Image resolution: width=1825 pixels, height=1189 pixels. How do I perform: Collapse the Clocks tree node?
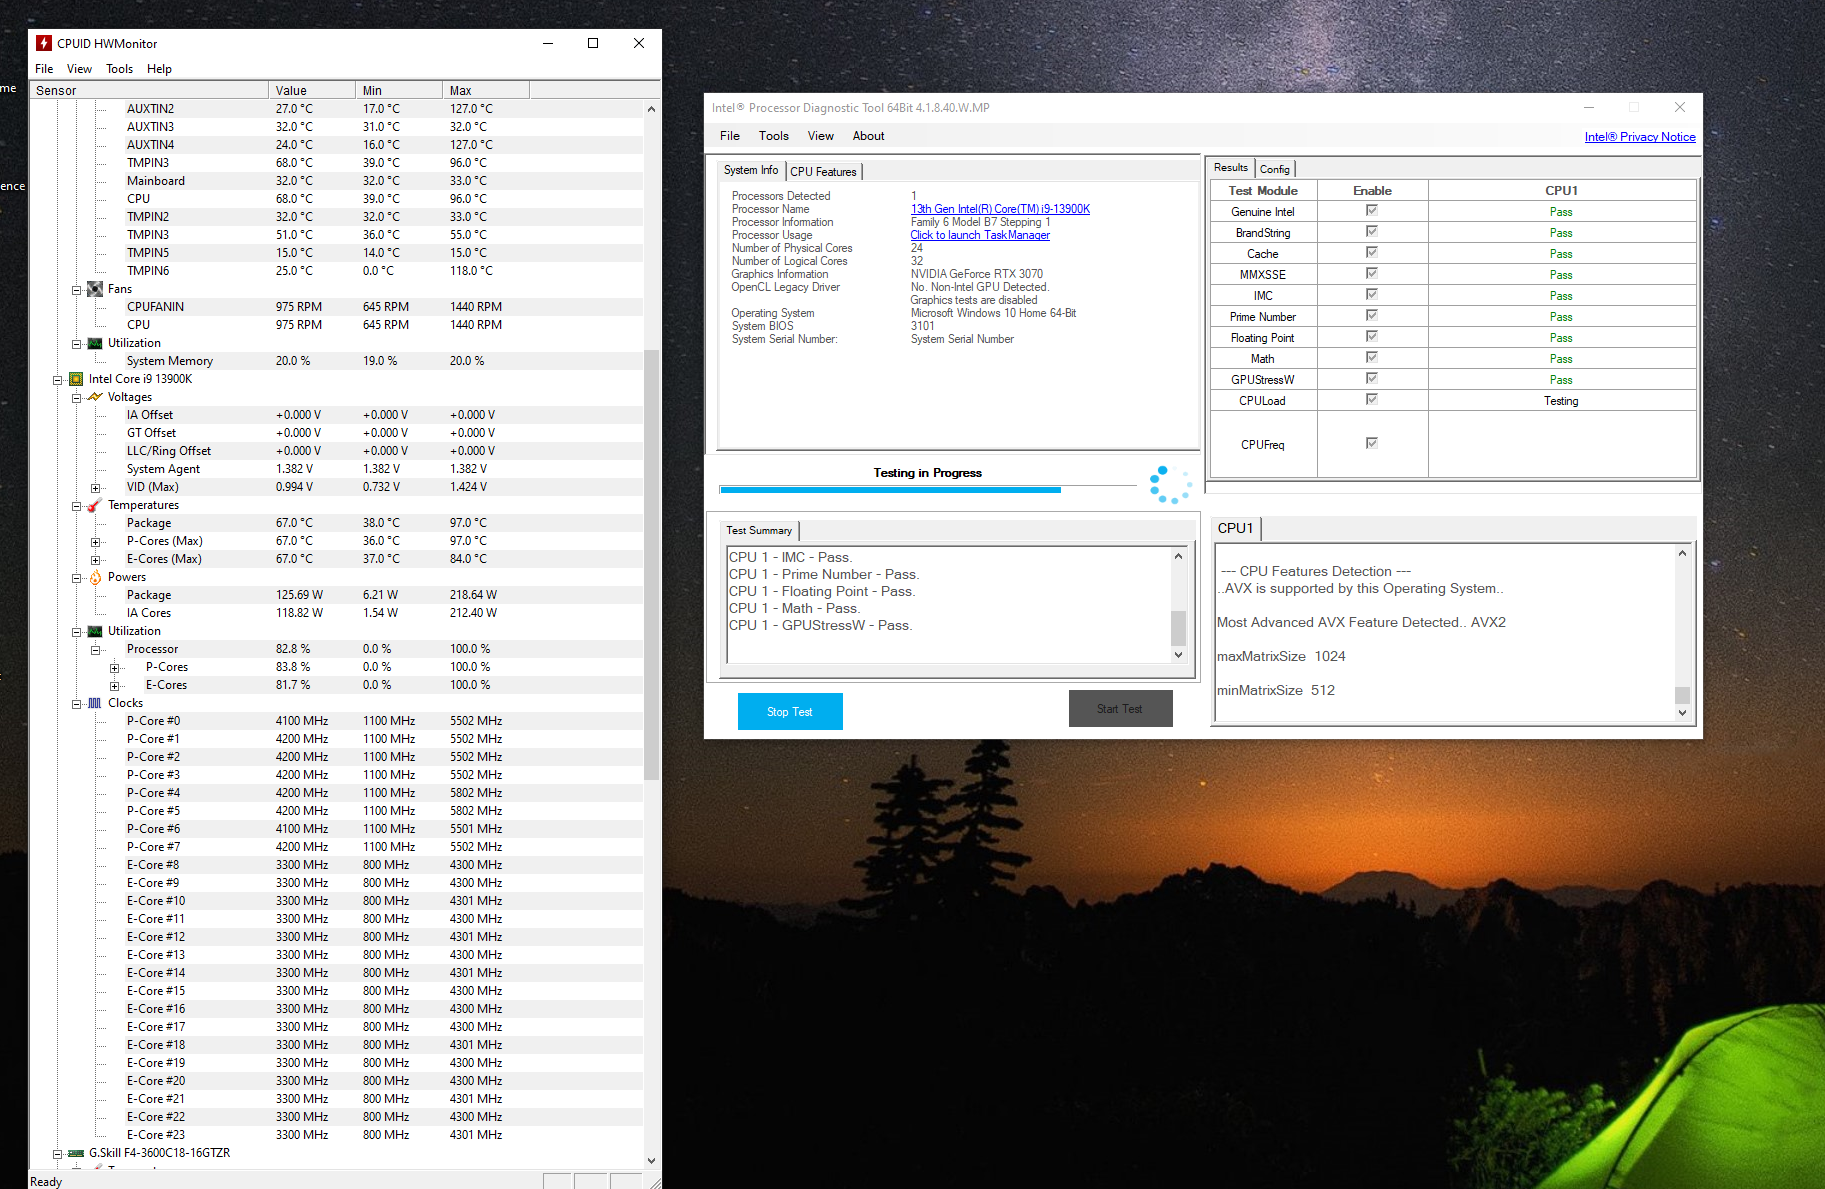click(76, 704)
